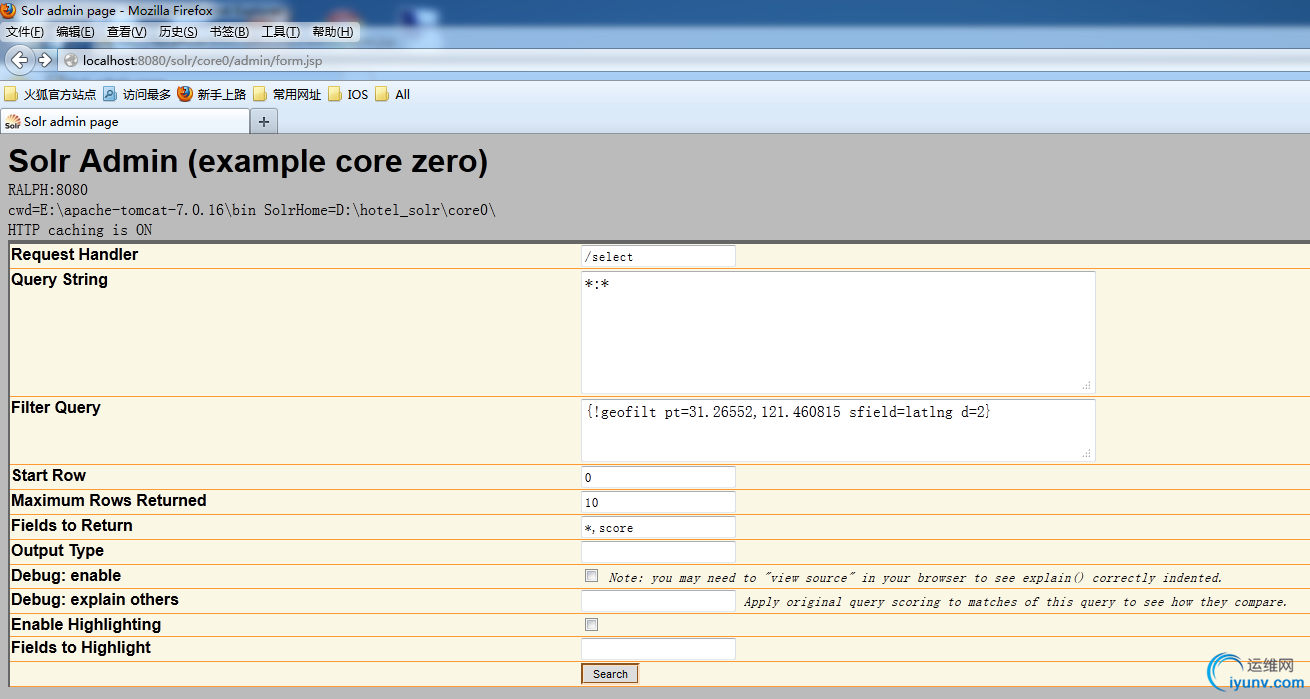Click the browser Back arrow button
The image size is (1310, 699).
[x=19, y=60]
